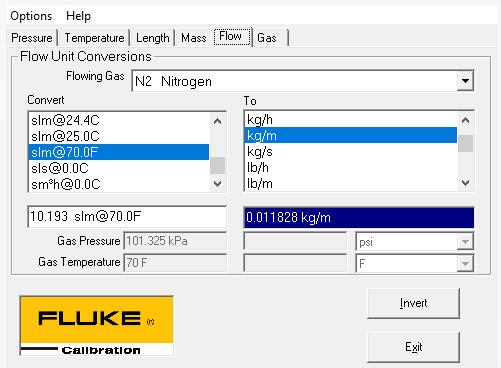Image resolution: width=501 pixels, height=368 pixels.
Task: Open the Help menu
Action: coord(78,16)
